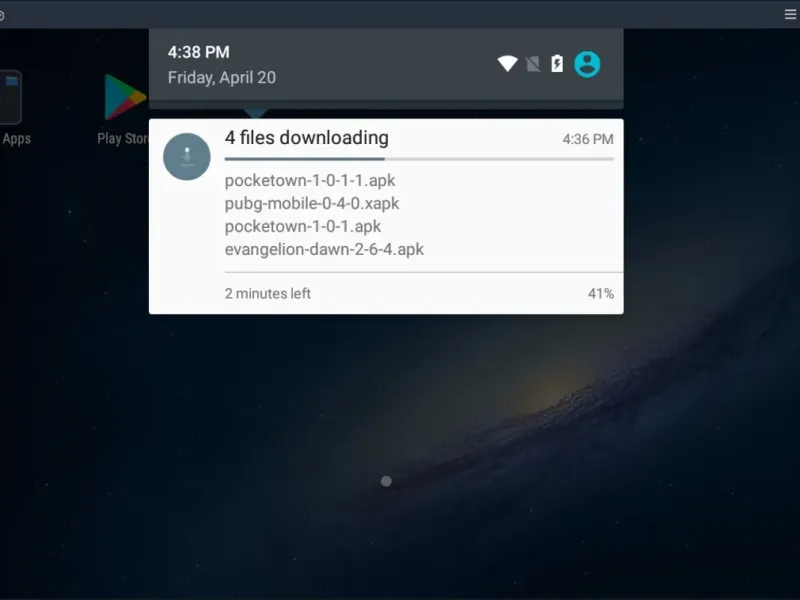Image resolution: width=800 pixels, height=600 pixels.
Task: Open the hamburger menu in top bar
Action: pos(790,14)
